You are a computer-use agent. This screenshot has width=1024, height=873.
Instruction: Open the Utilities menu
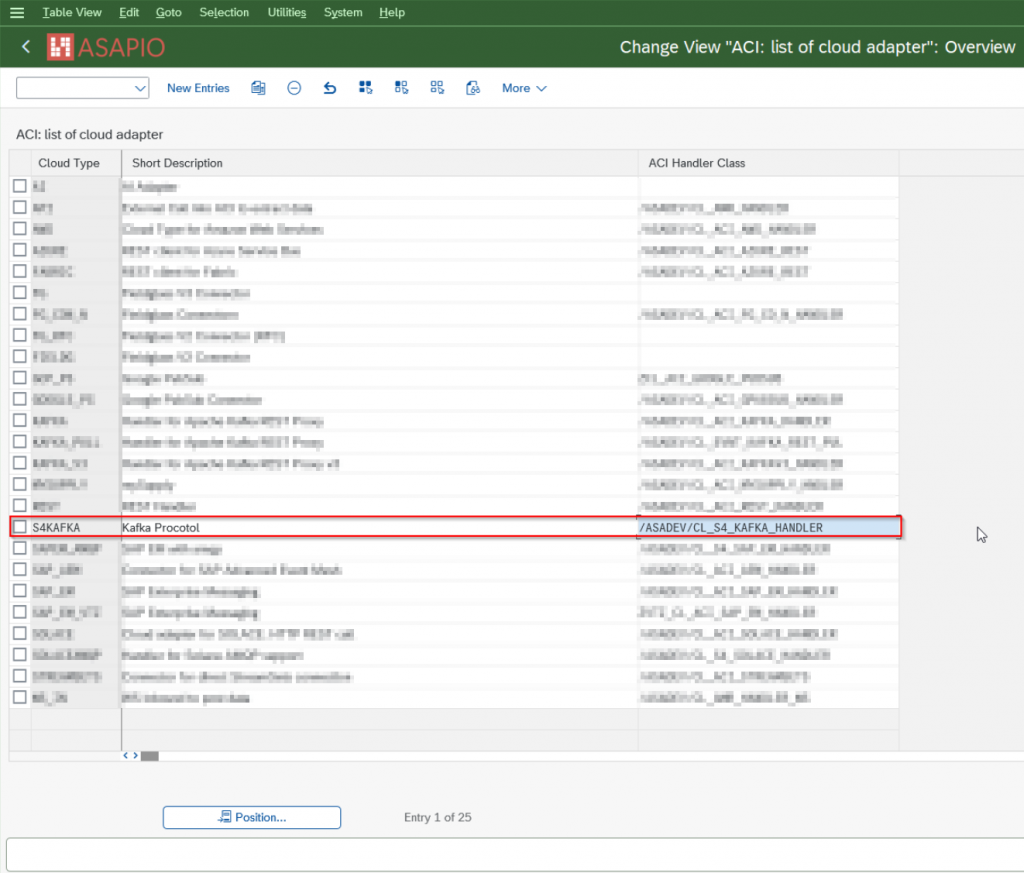pos(287,12)
